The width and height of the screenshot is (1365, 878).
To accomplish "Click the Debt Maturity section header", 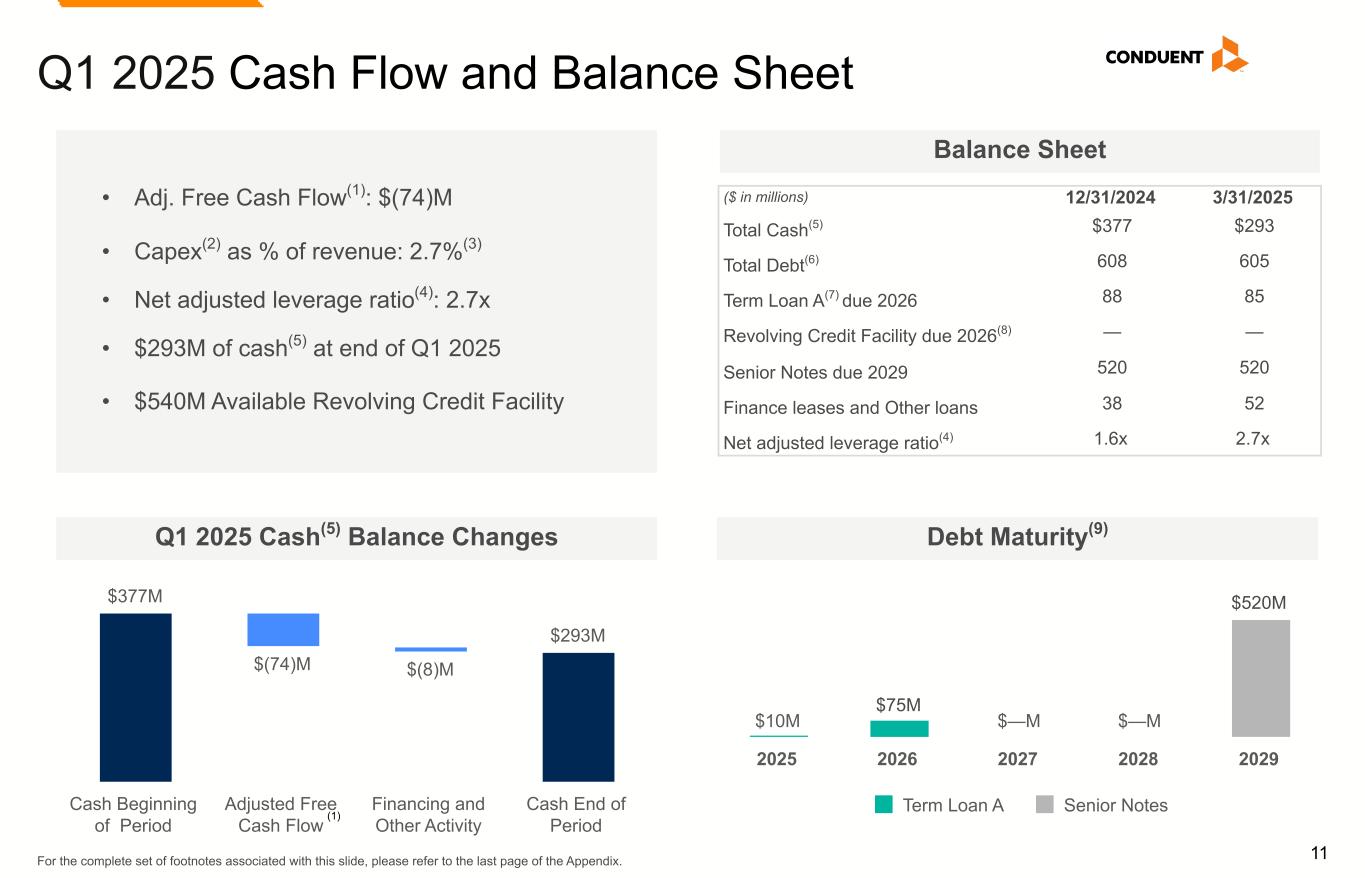I will coord(1017,538).
